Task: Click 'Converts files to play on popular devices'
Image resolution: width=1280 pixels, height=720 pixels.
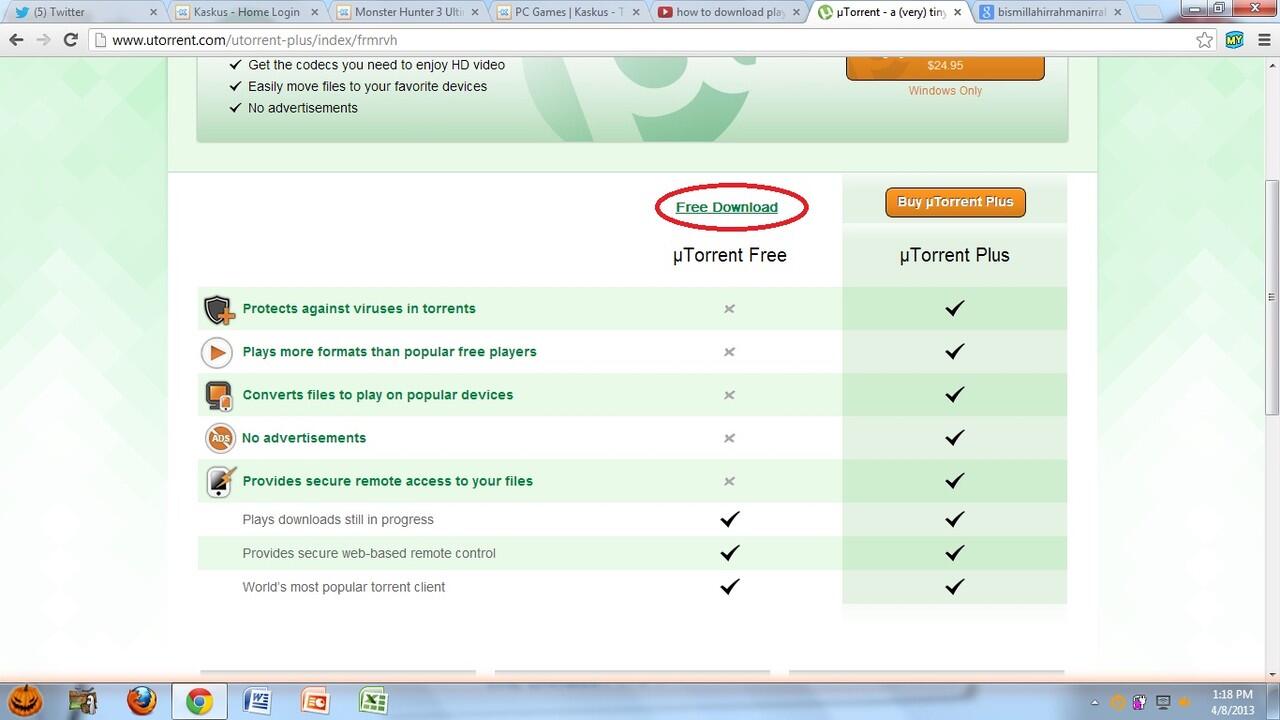Action: click(x=378, y=394)
